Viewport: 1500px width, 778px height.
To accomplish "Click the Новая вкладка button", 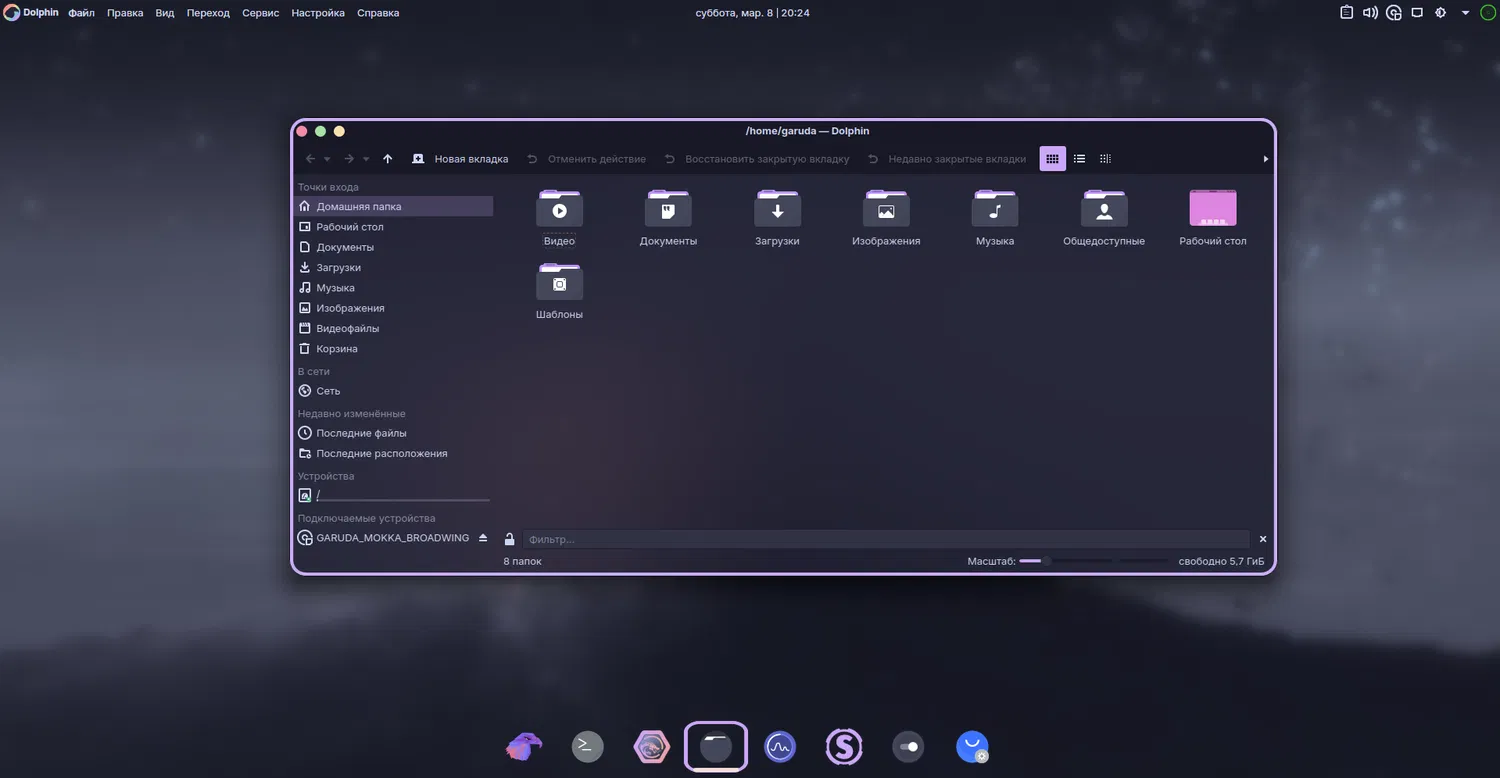I will pos(460,159).
